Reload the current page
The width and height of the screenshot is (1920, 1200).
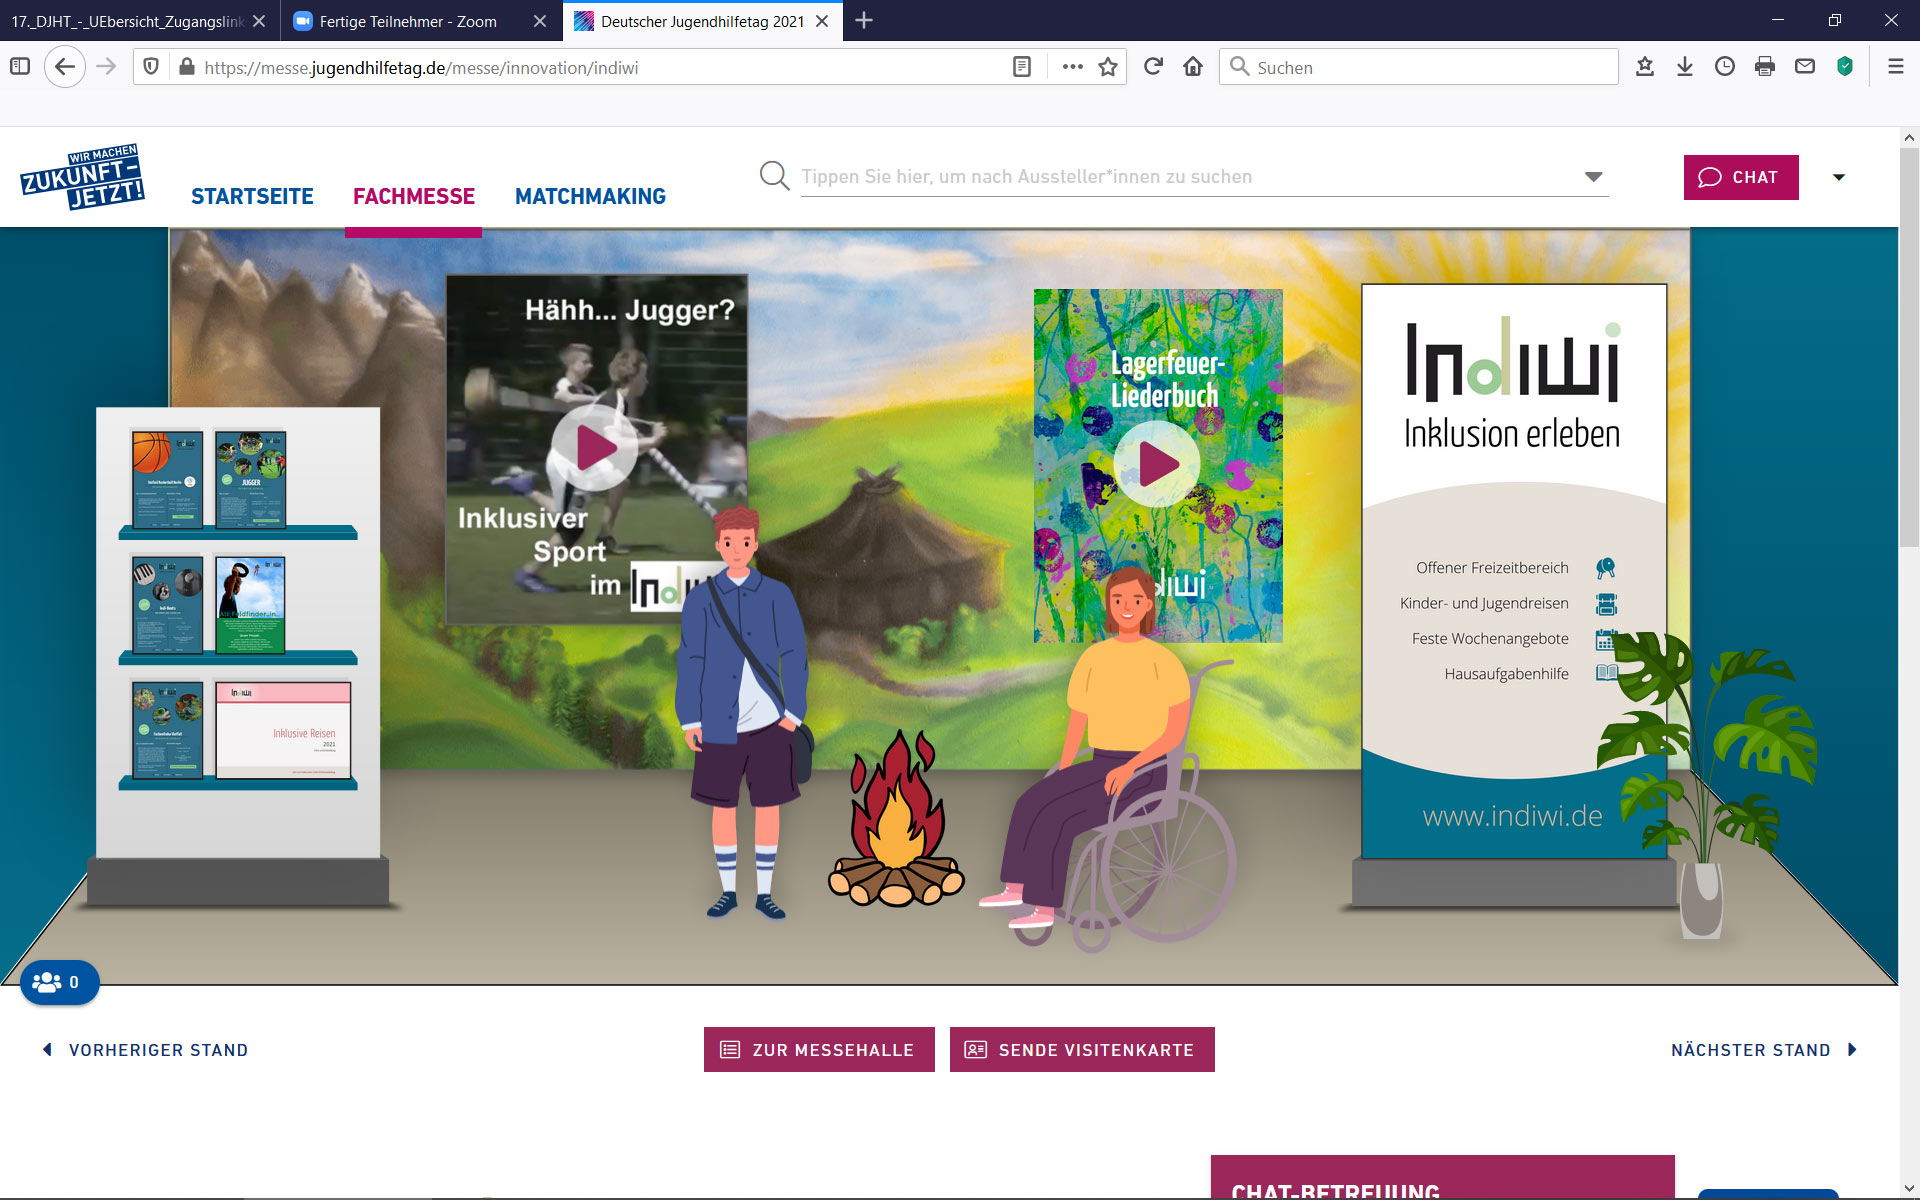[1153, 67]
